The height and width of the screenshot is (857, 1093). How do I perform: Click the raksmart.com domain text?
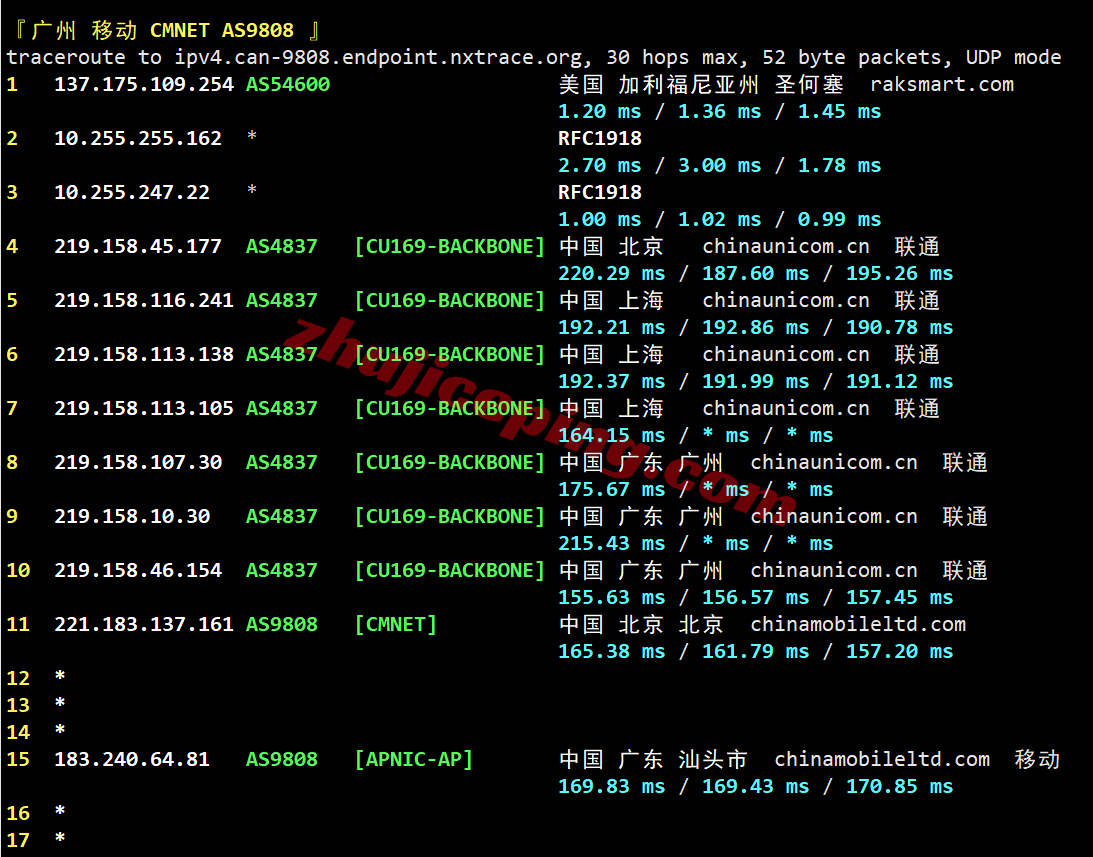click(x=941, y=85)
